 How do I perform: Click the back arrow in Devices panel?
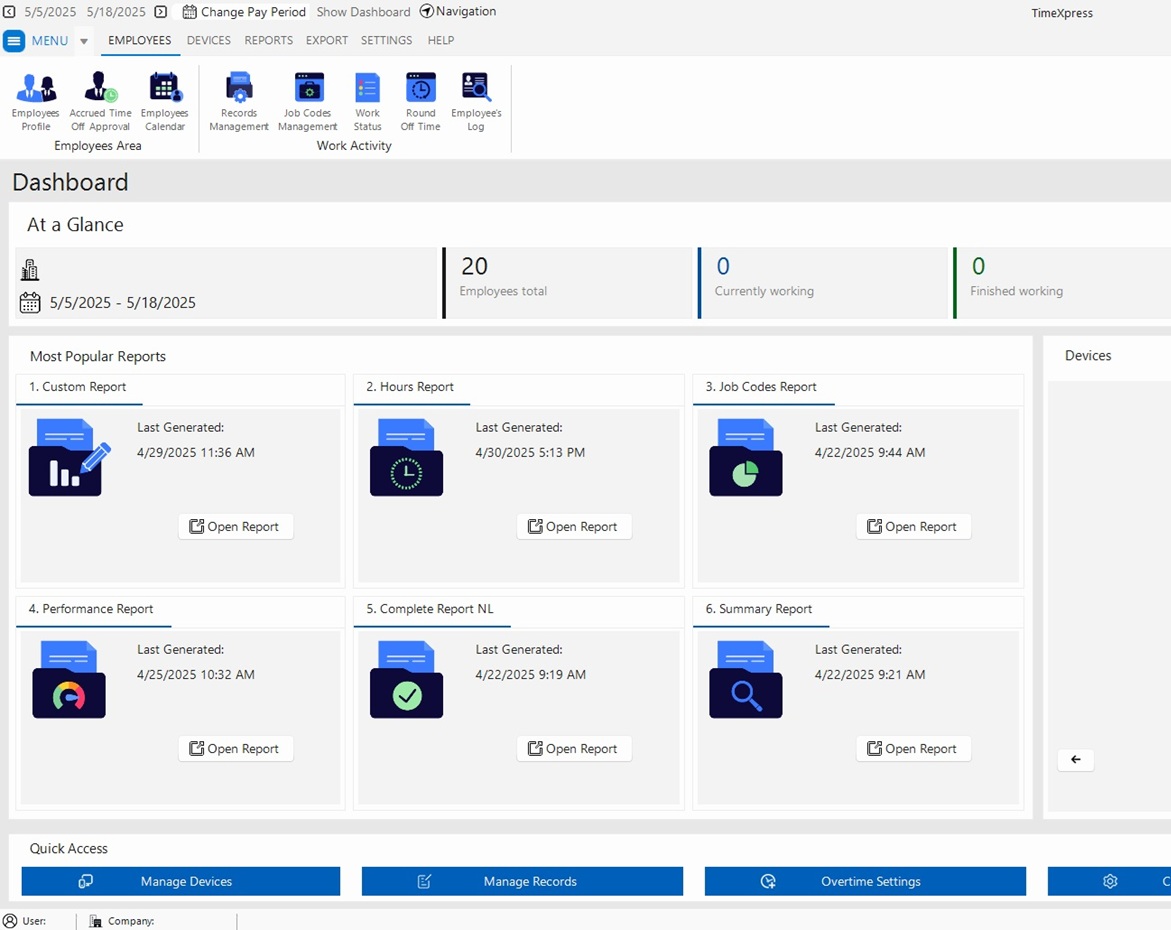[1075, 760]
